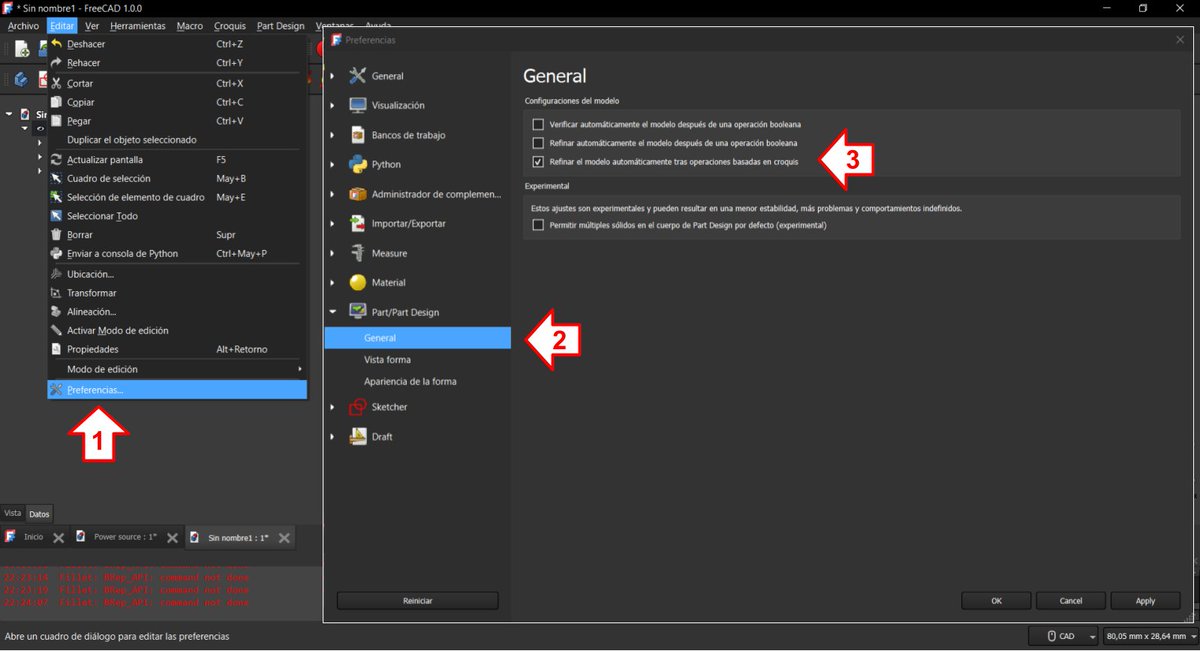Screen dimensions: 1200x651
Task: Click the Administrador de complementos box icon
Action: pyautogui.click(x=357, y=194)
